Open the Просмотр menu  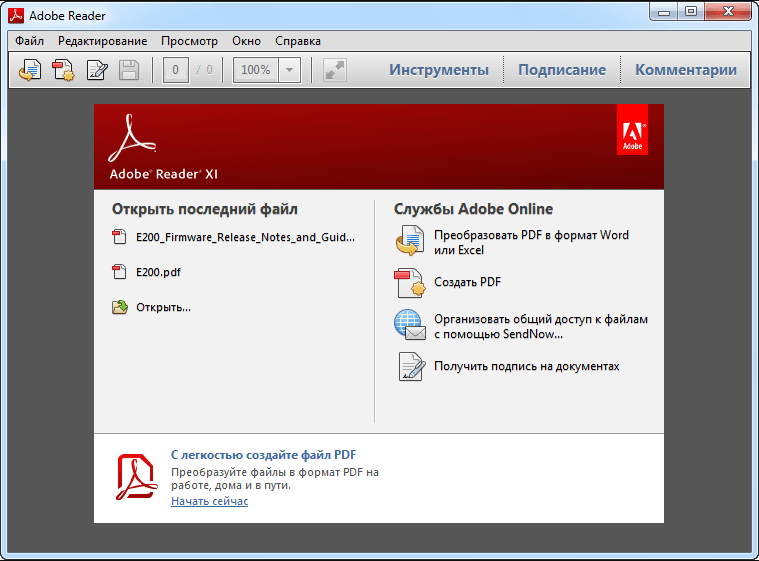(190, 41)
